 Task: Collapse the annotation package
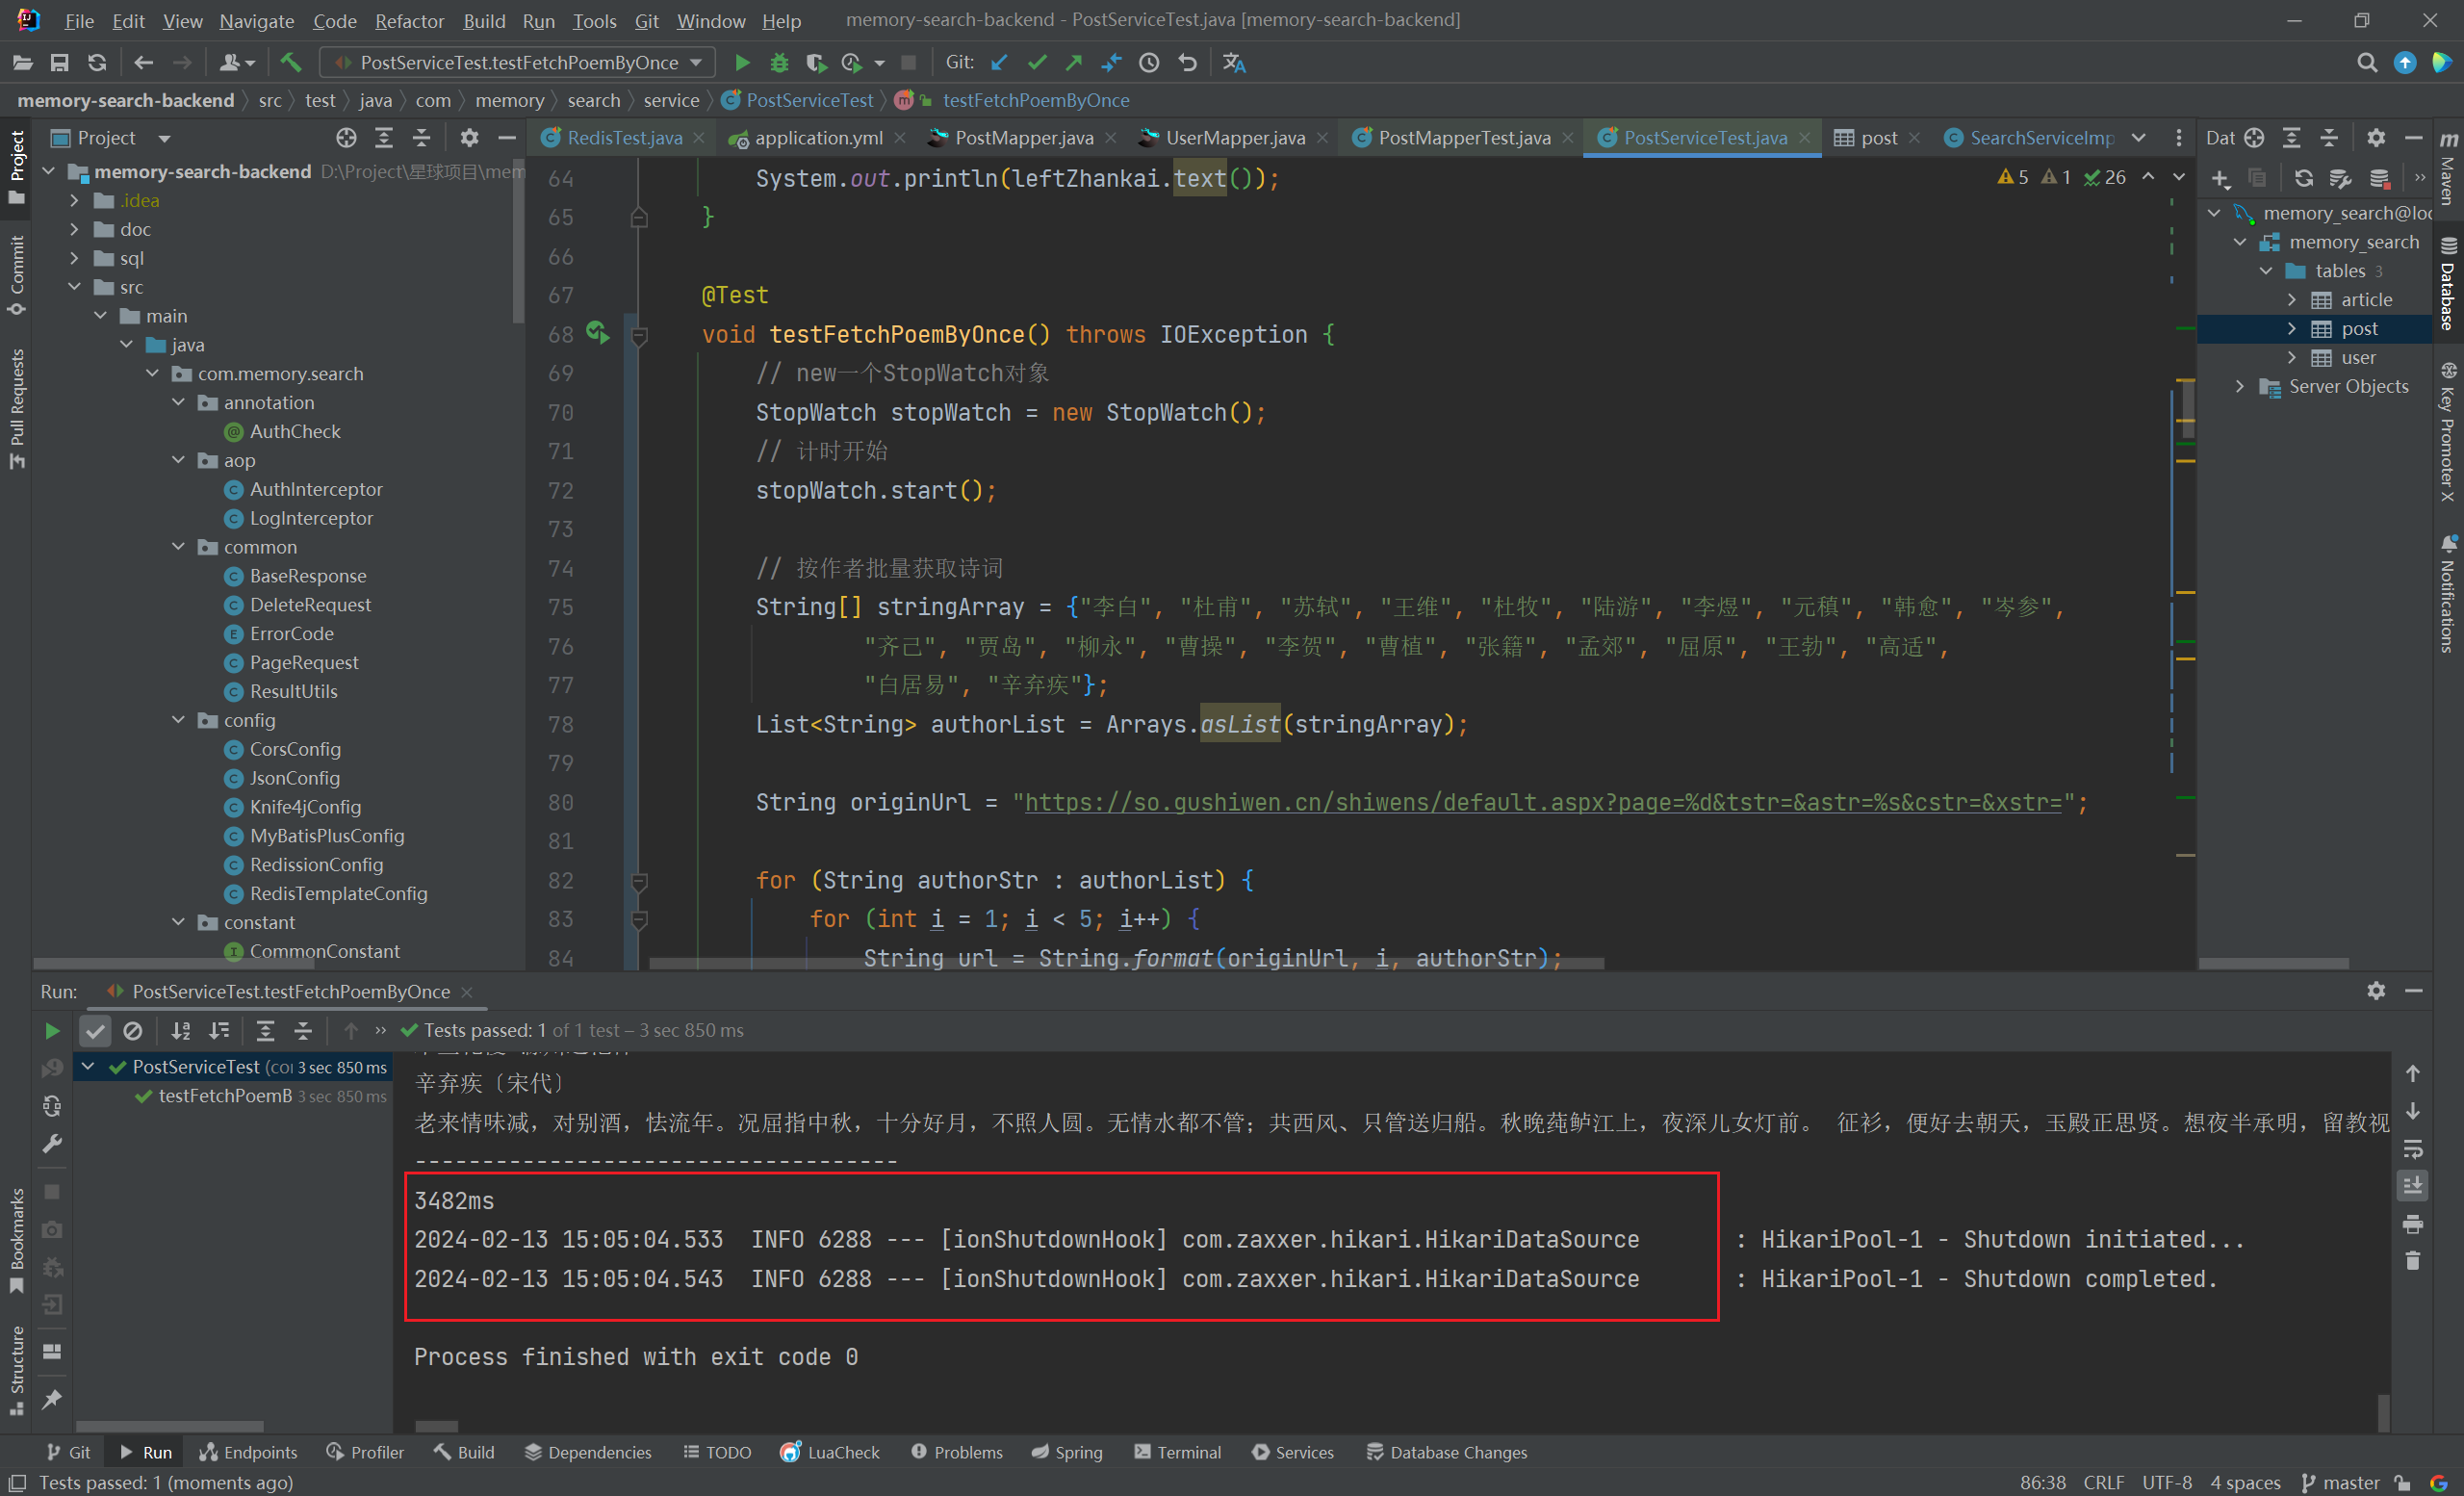point(178,402)
